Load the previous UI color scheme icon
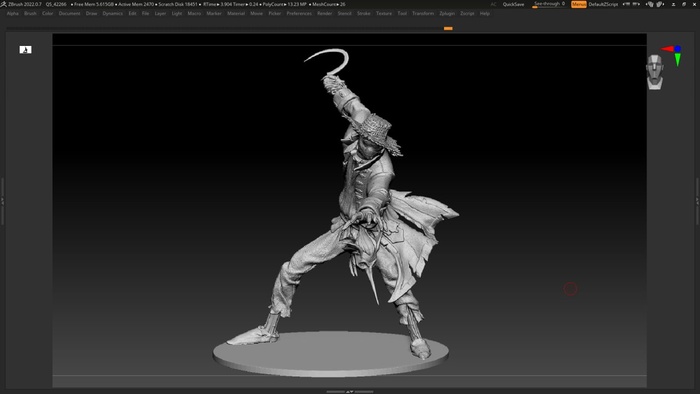The image size is (700, 394). [x=650, y=4]
